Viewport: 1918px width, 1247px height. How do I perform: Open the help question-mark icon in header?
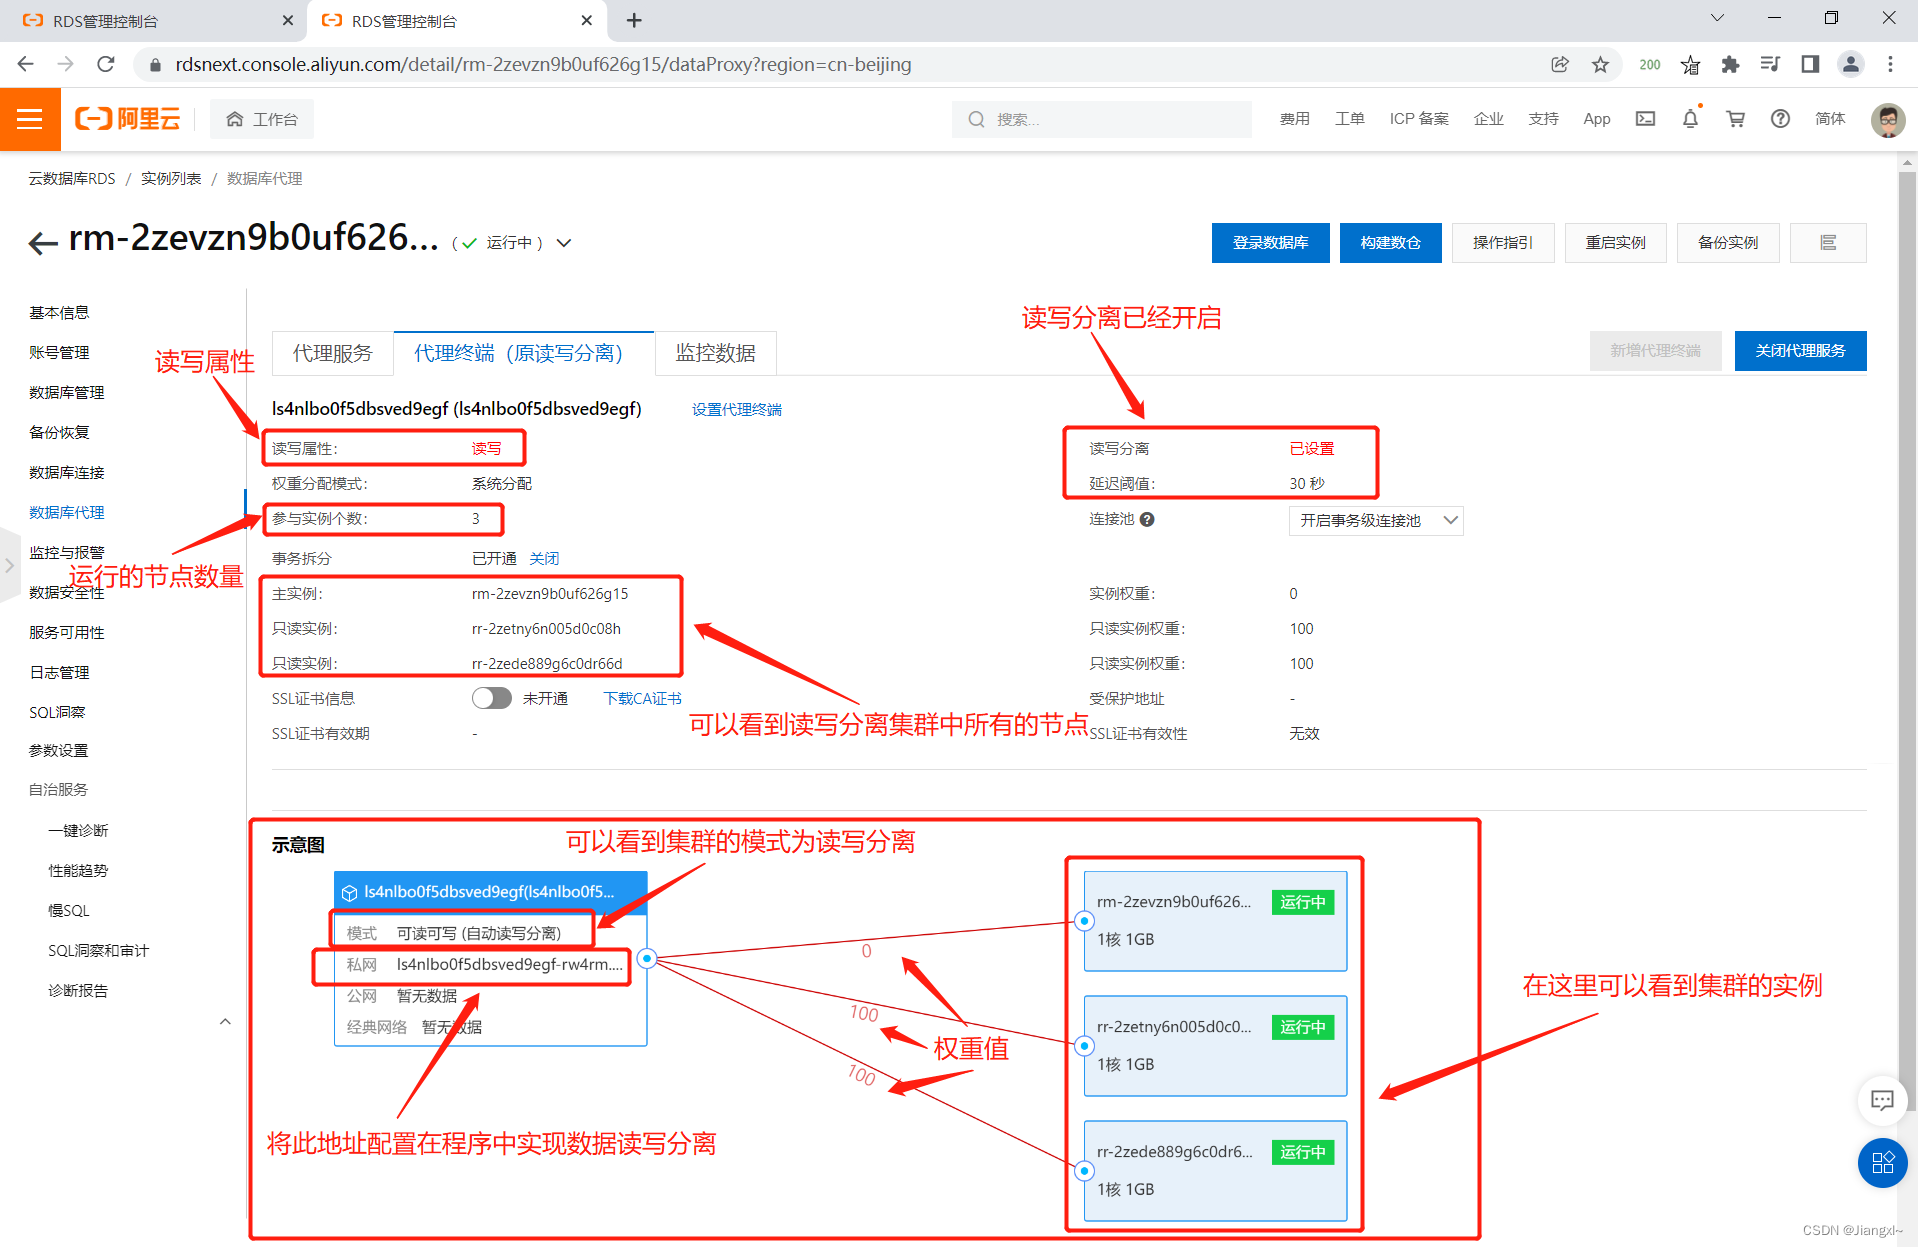coord(1780,119)
